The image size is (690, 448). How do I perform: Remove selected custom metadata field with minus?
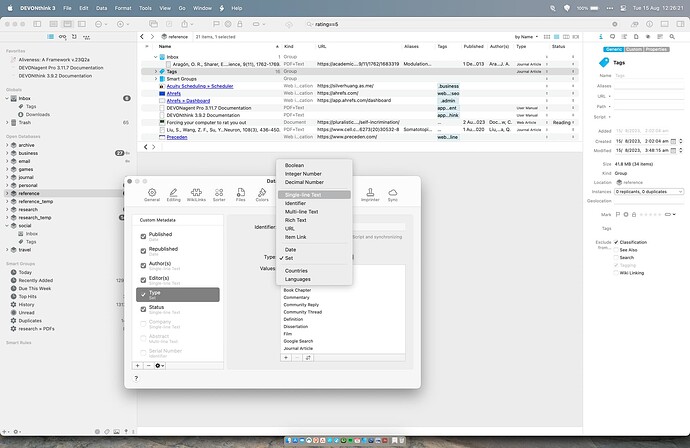coord(148,366)
